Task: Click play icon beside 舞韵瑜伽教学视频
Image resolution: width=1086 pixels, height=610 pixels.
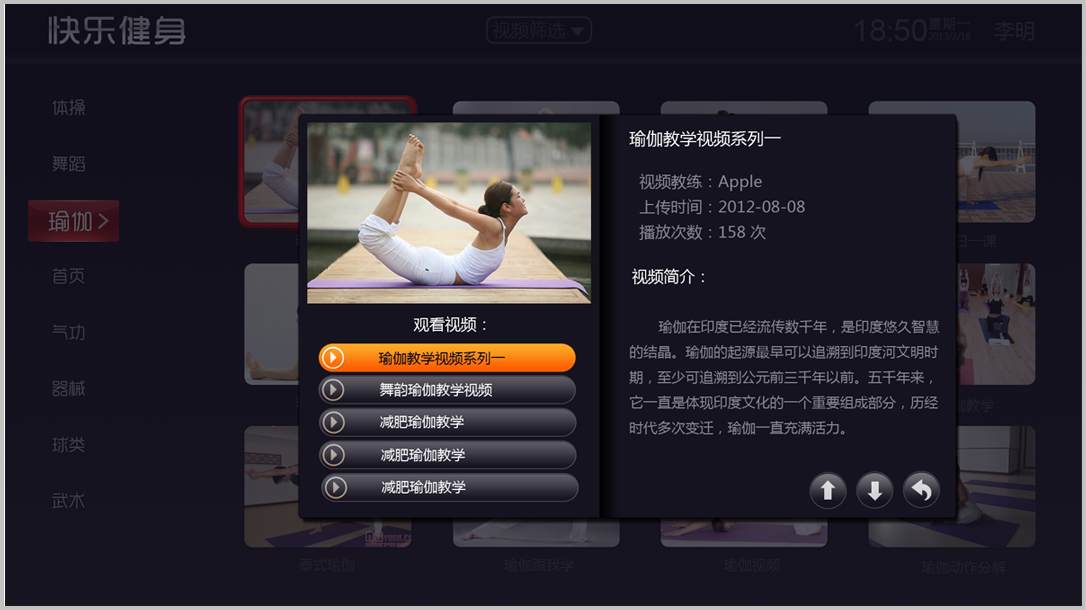Action: pyautogui.click(x=333, y=390)
